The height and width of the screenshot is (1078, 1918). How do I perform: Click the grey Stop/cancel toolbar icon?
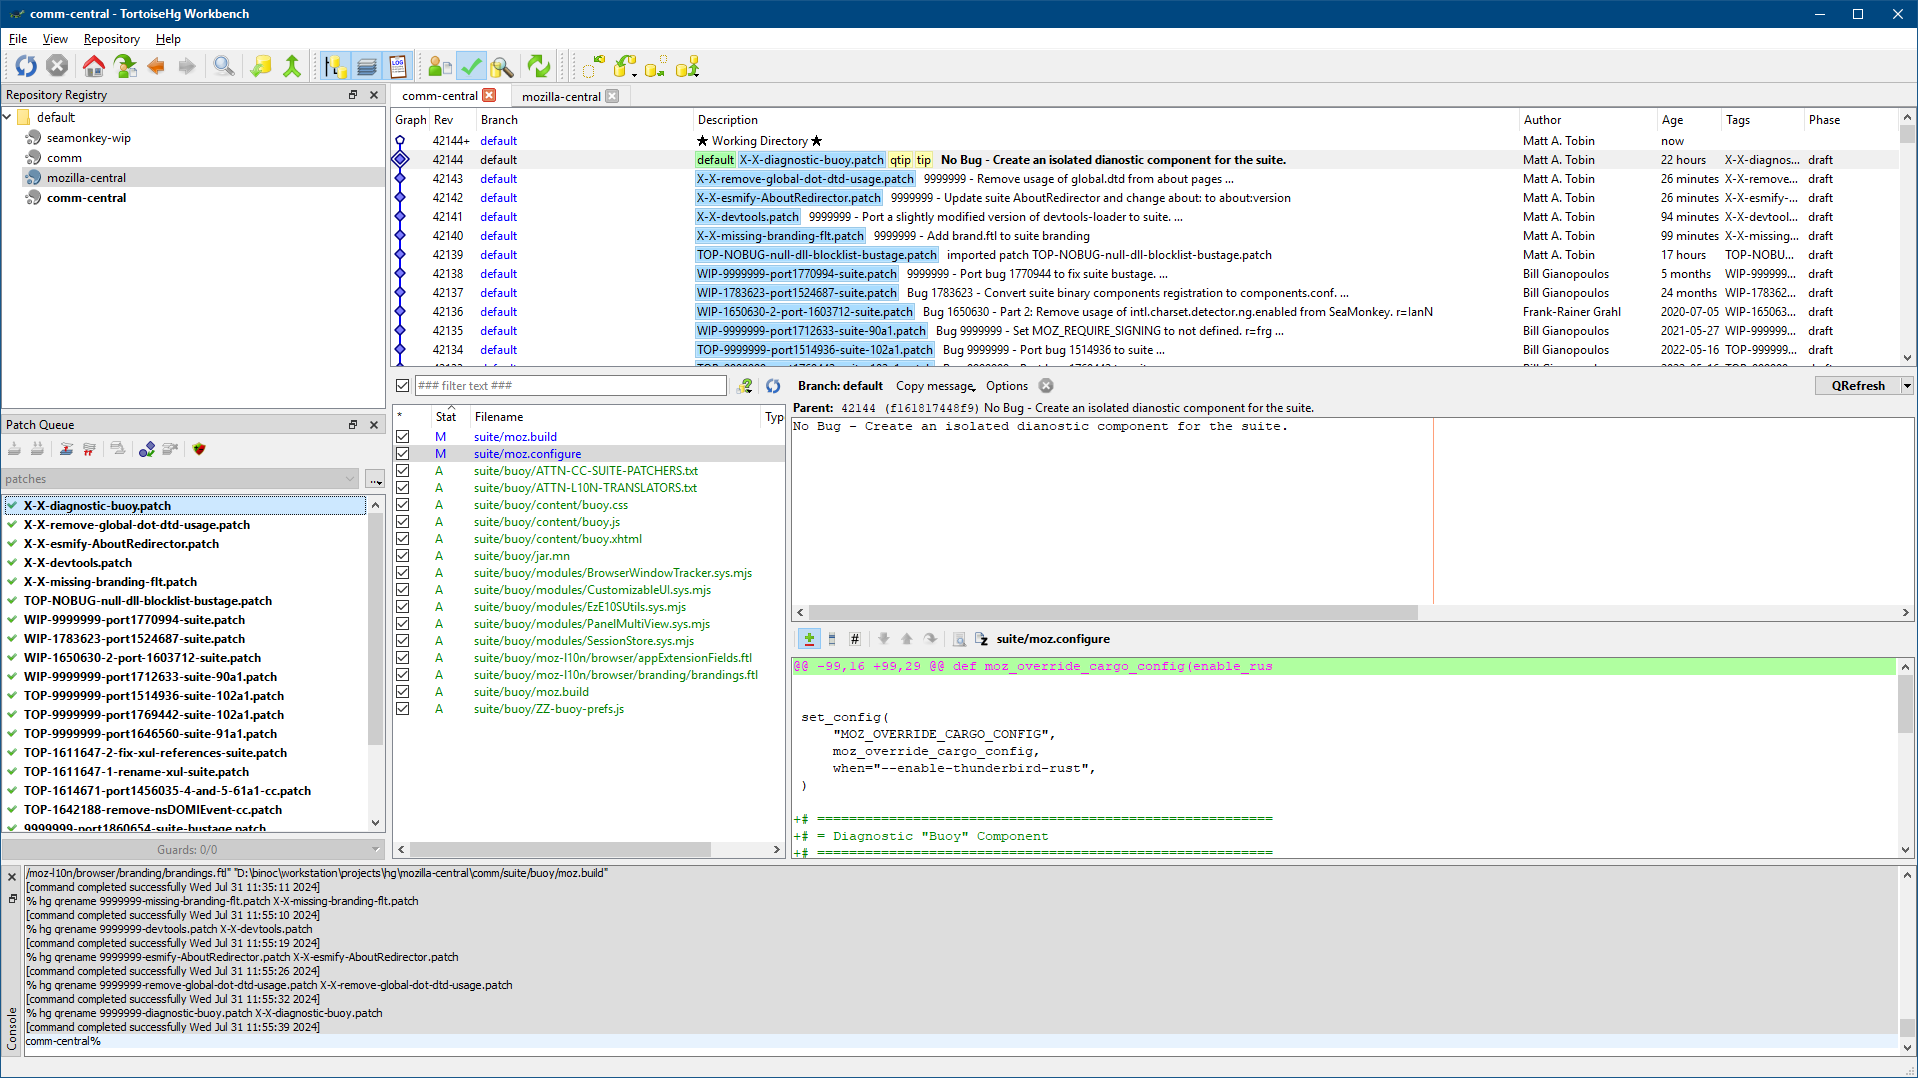tap(57, 66)
